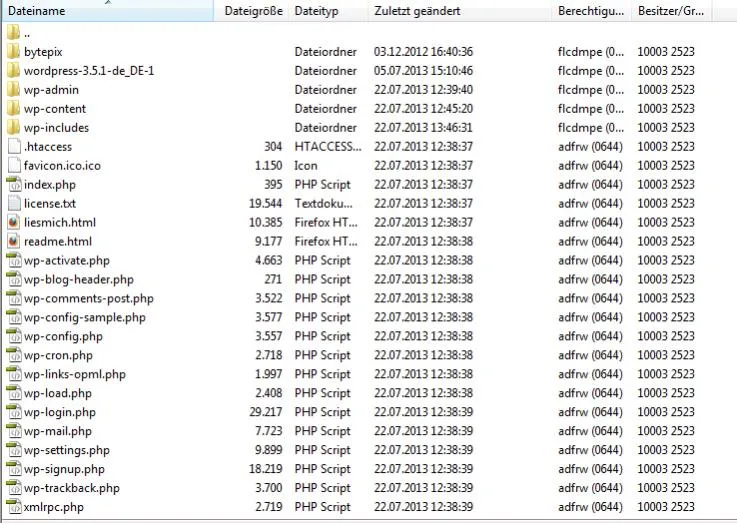Click the Besitzer/Gruppe column header

(671, 11)
